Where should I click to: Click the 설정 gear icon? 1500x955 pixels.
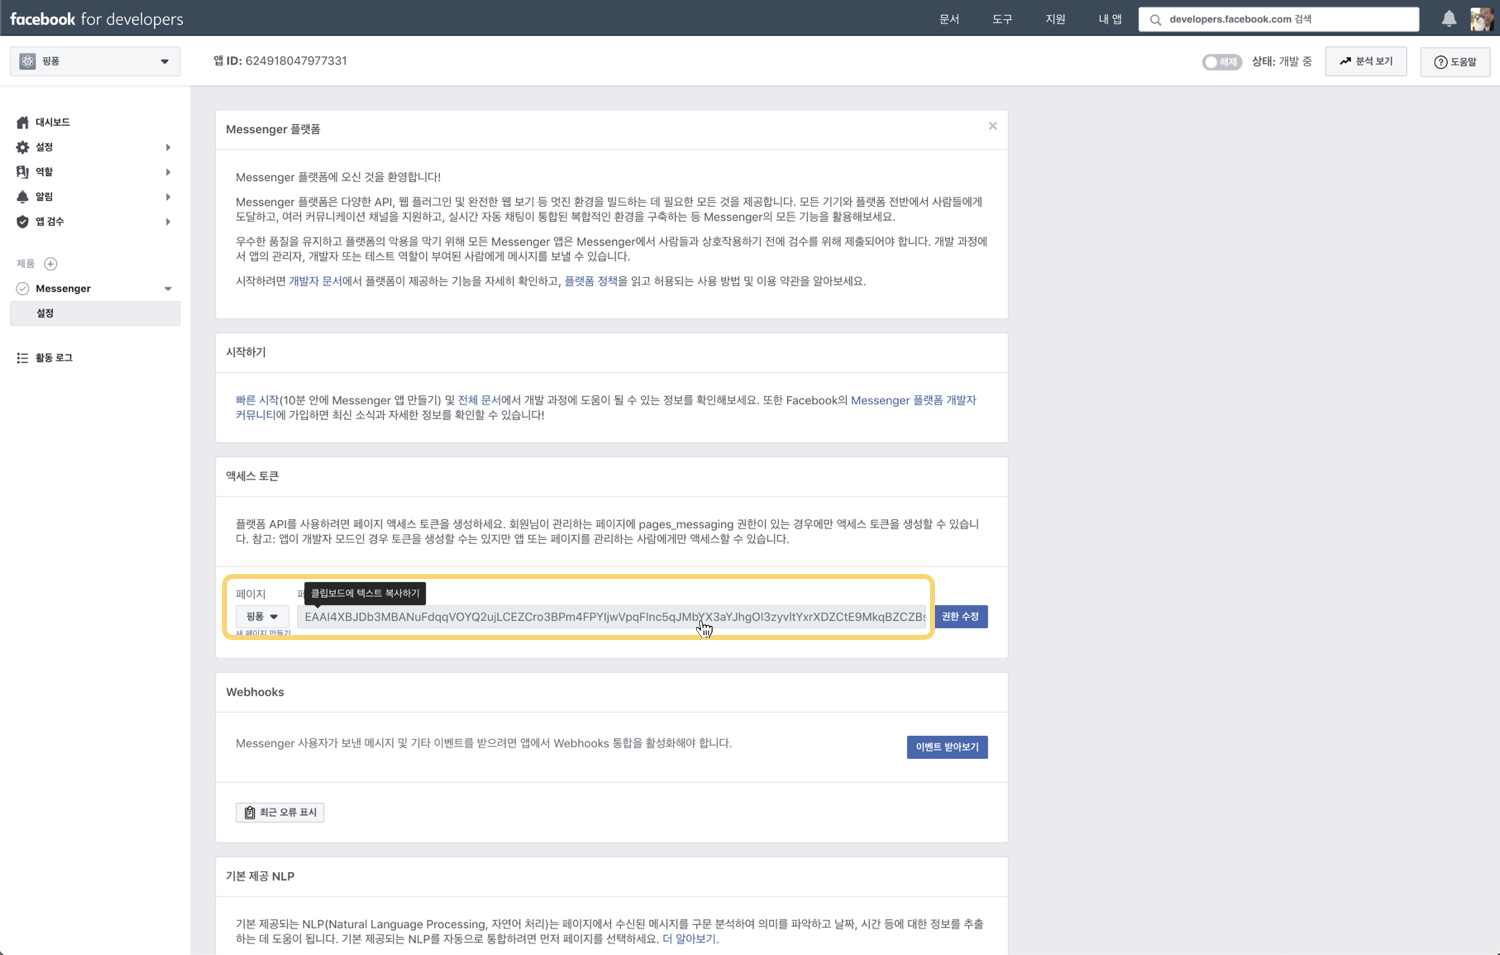pyautogui.click(x=22, y=147)
